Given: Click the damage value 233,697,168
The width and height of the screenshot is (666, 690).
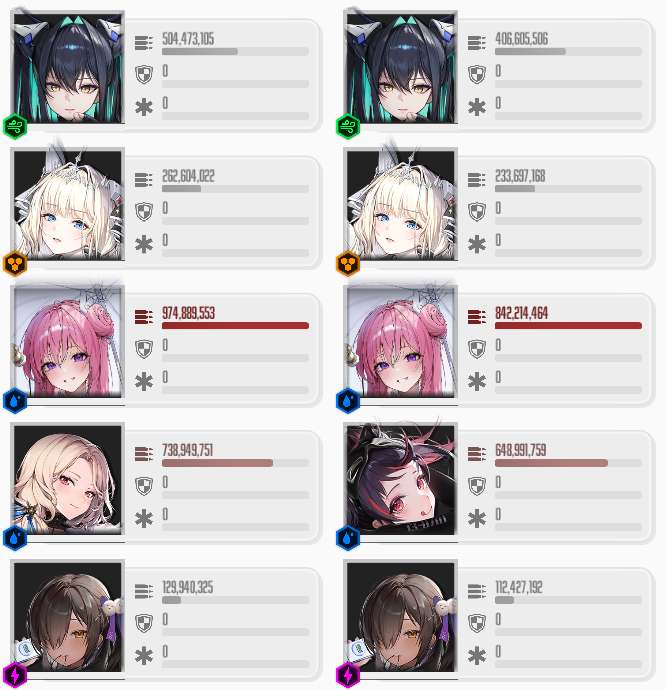Looking at the screenshot, I should coord(520,176).
